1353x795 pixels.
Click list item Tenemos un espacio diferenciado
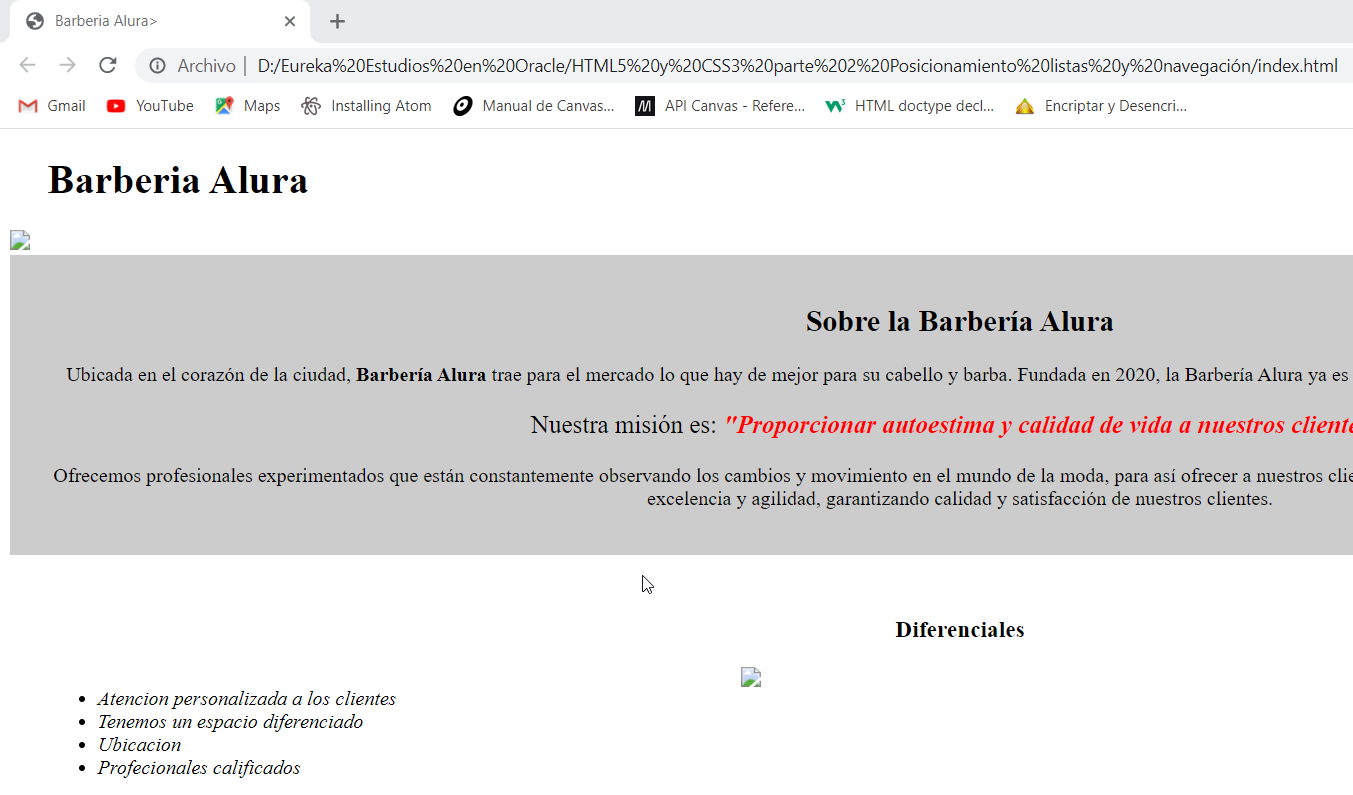(231, 722)
